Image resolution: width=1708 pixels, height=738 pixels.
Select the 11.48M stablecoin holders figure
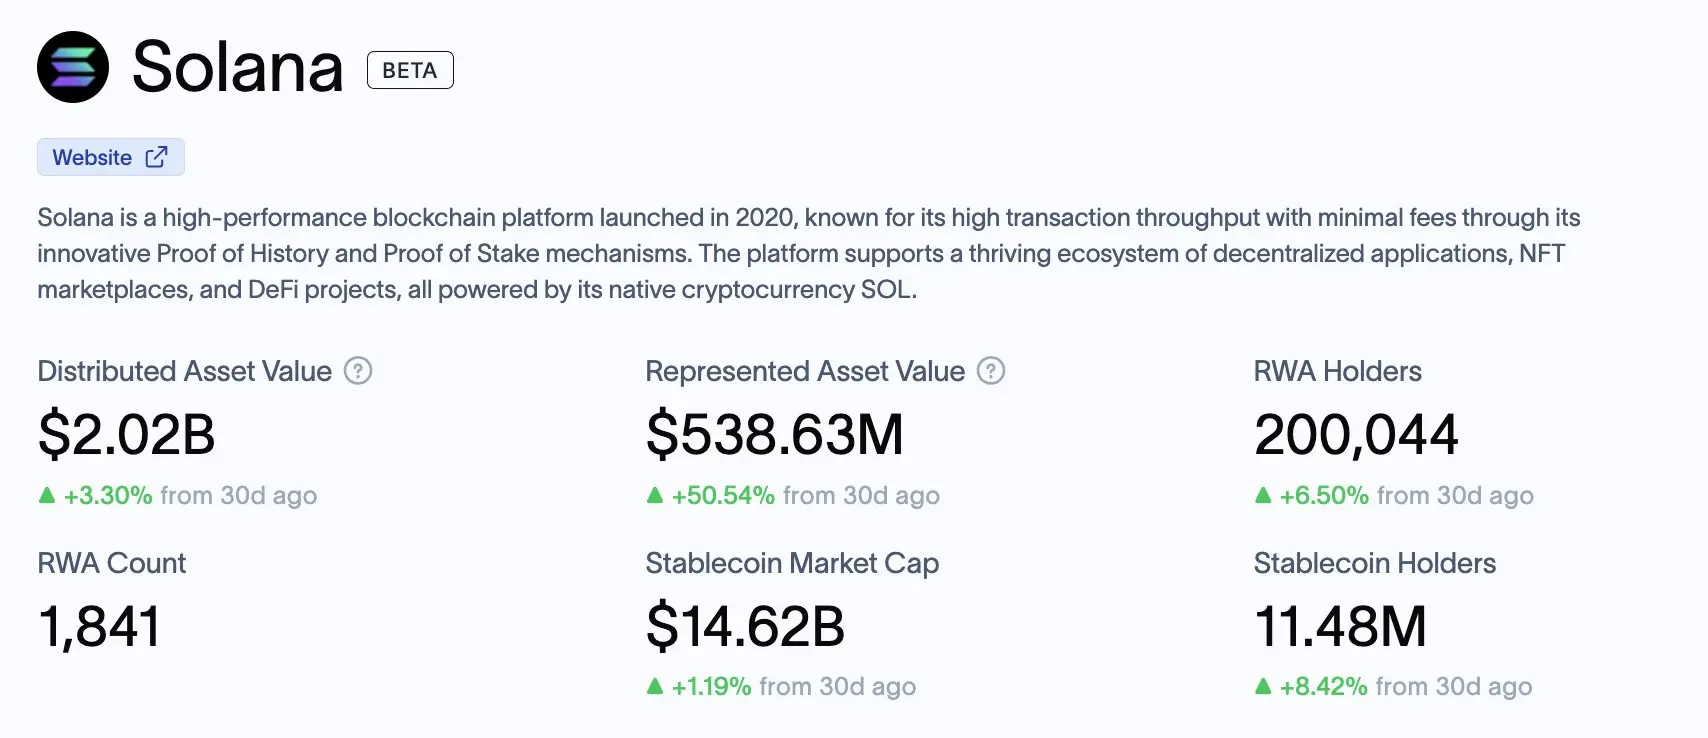pos(1340,627)
